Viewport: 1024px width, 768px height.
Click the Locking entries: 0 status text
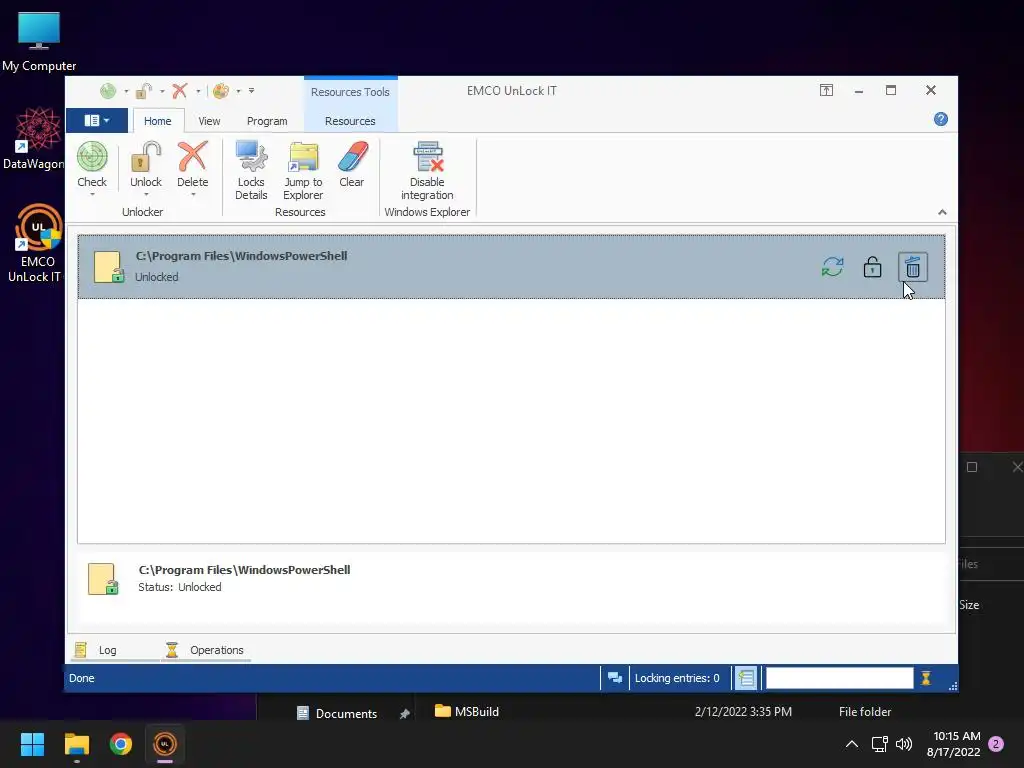pos(677,678)
